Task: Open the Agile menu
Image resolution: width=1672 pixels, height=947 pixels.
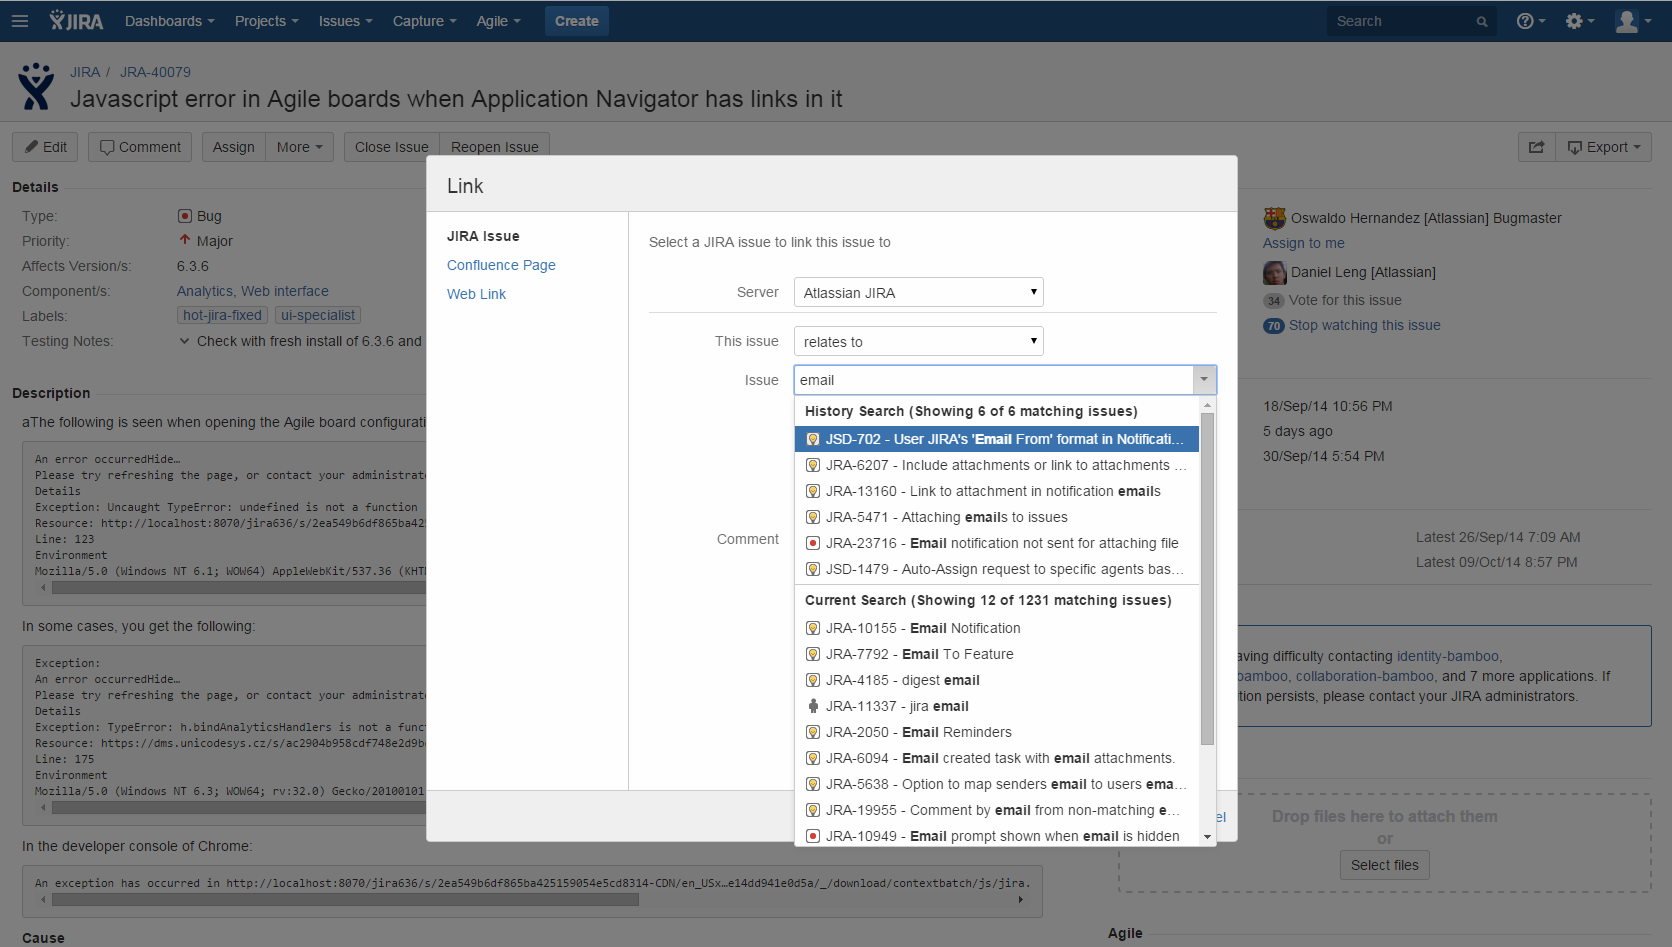Action: 498,21
